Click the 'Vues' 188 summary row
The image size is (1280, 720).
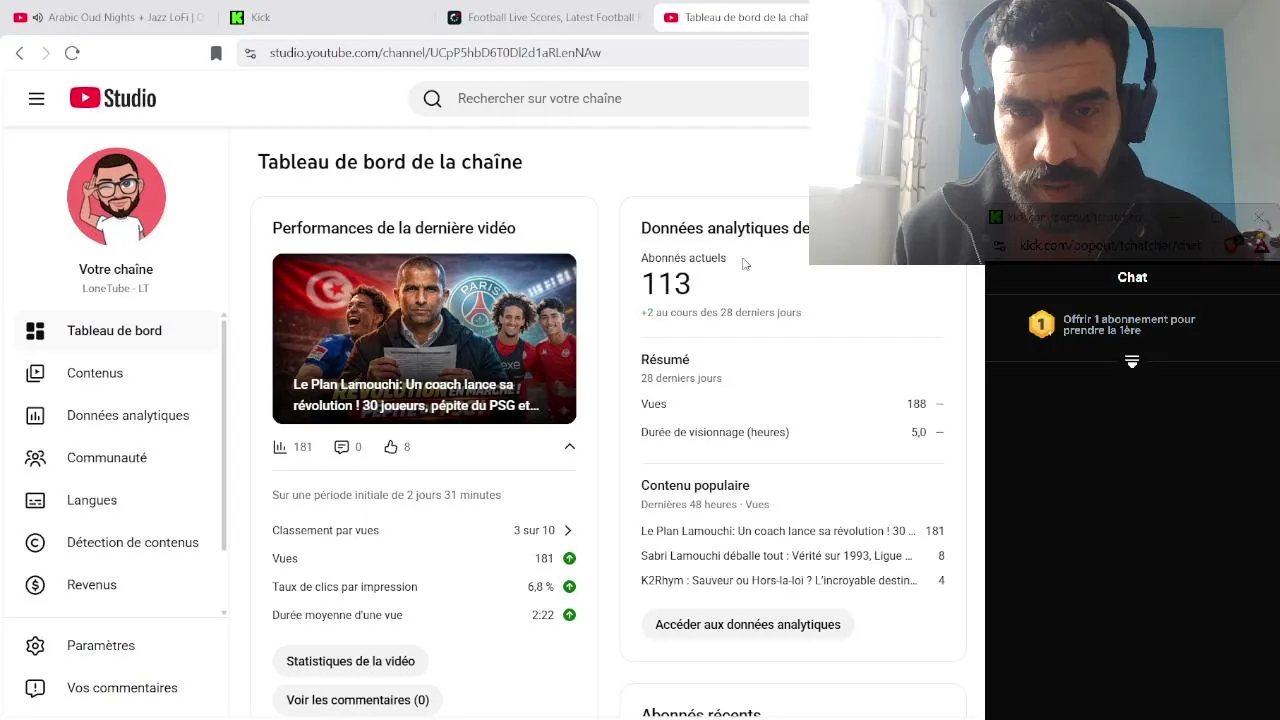pos(792,404)
